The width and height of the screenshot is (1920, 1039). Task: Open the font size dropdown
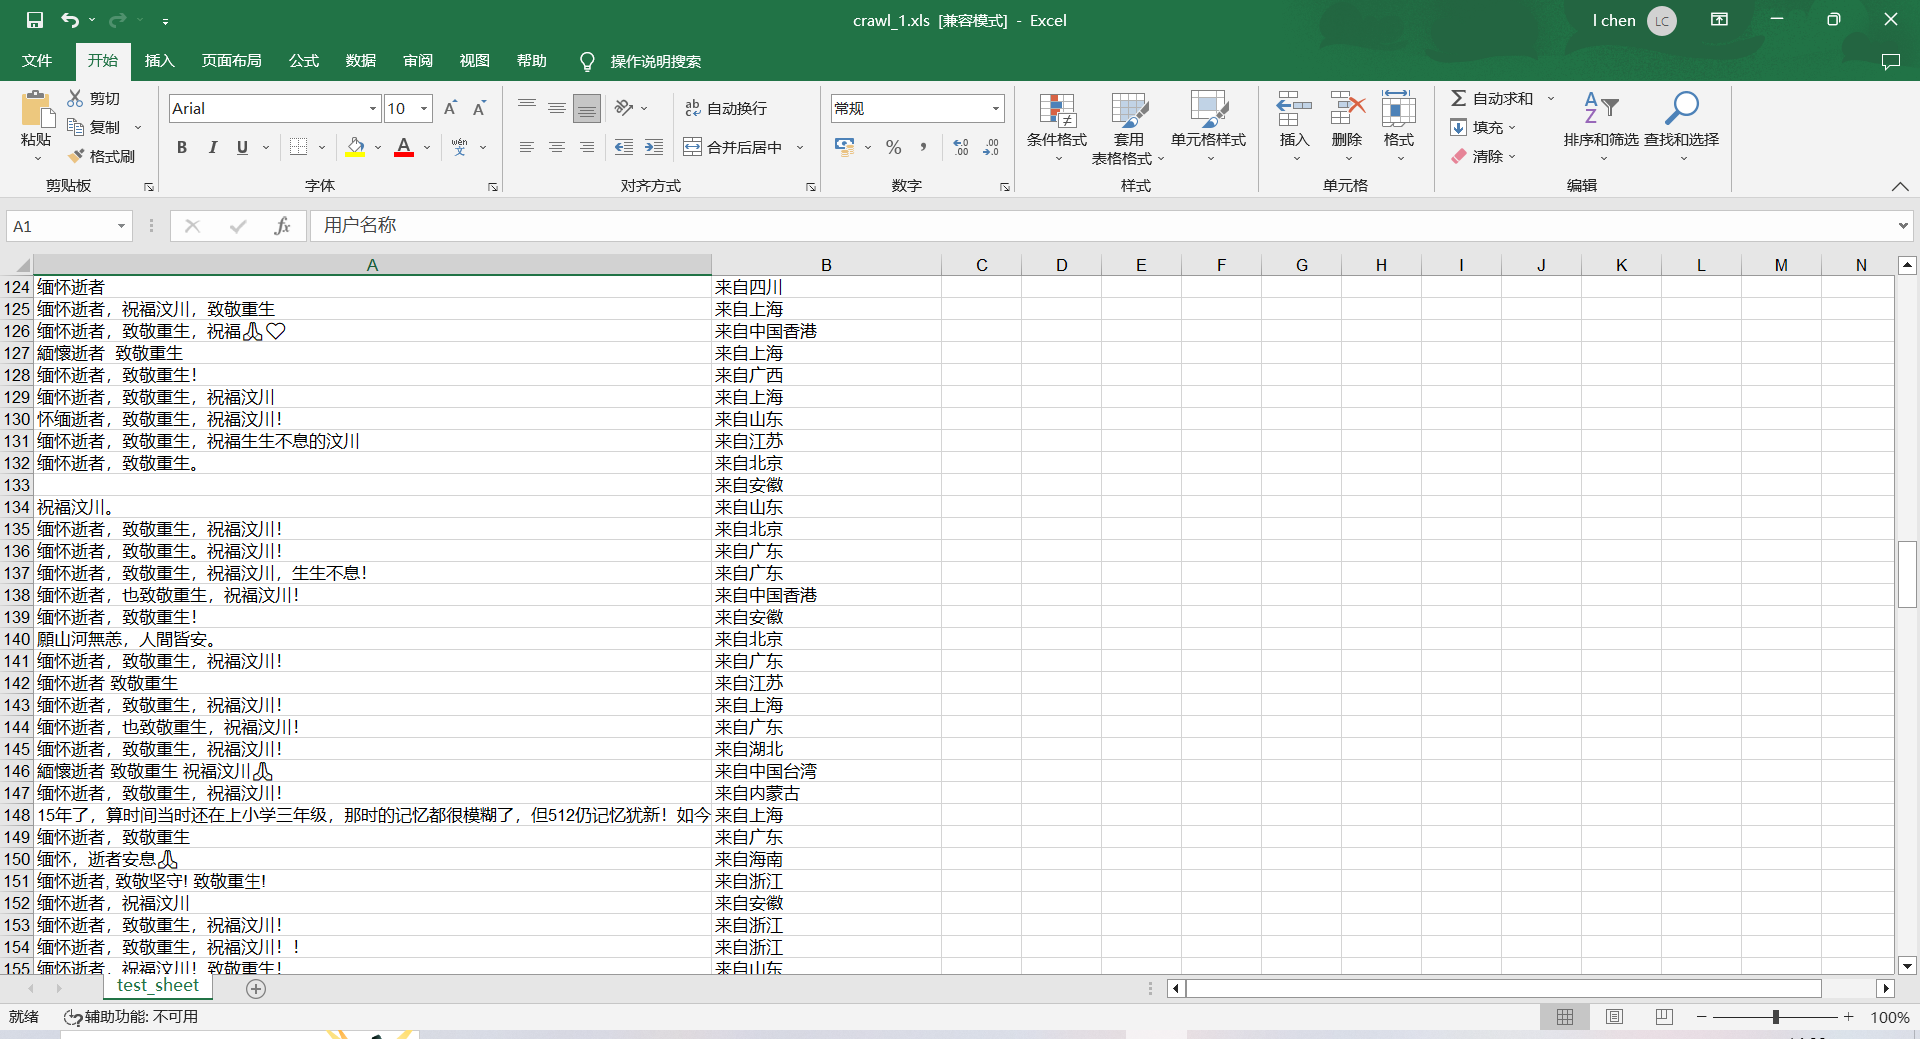(425, 108)
